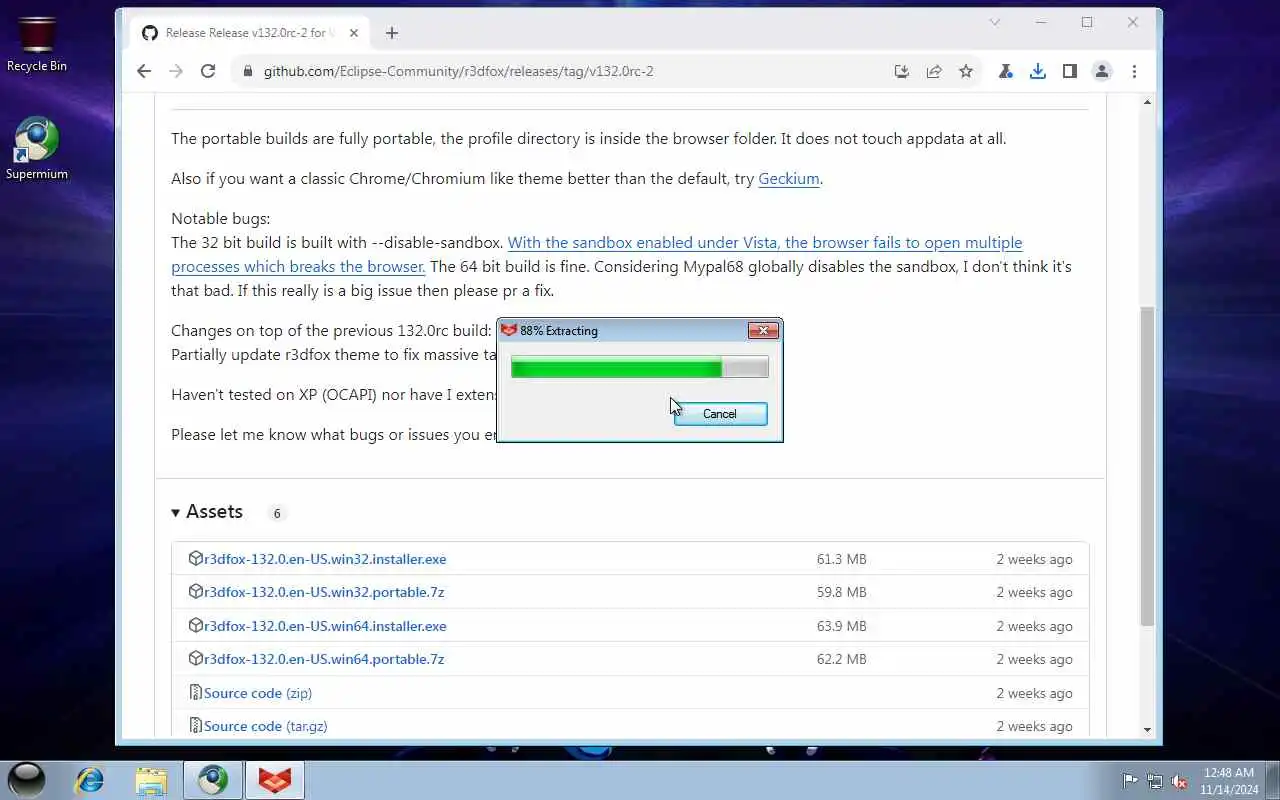Open the browser downloads panel
Viewport: 1280px width, 800px height.
coord(1038,71)
